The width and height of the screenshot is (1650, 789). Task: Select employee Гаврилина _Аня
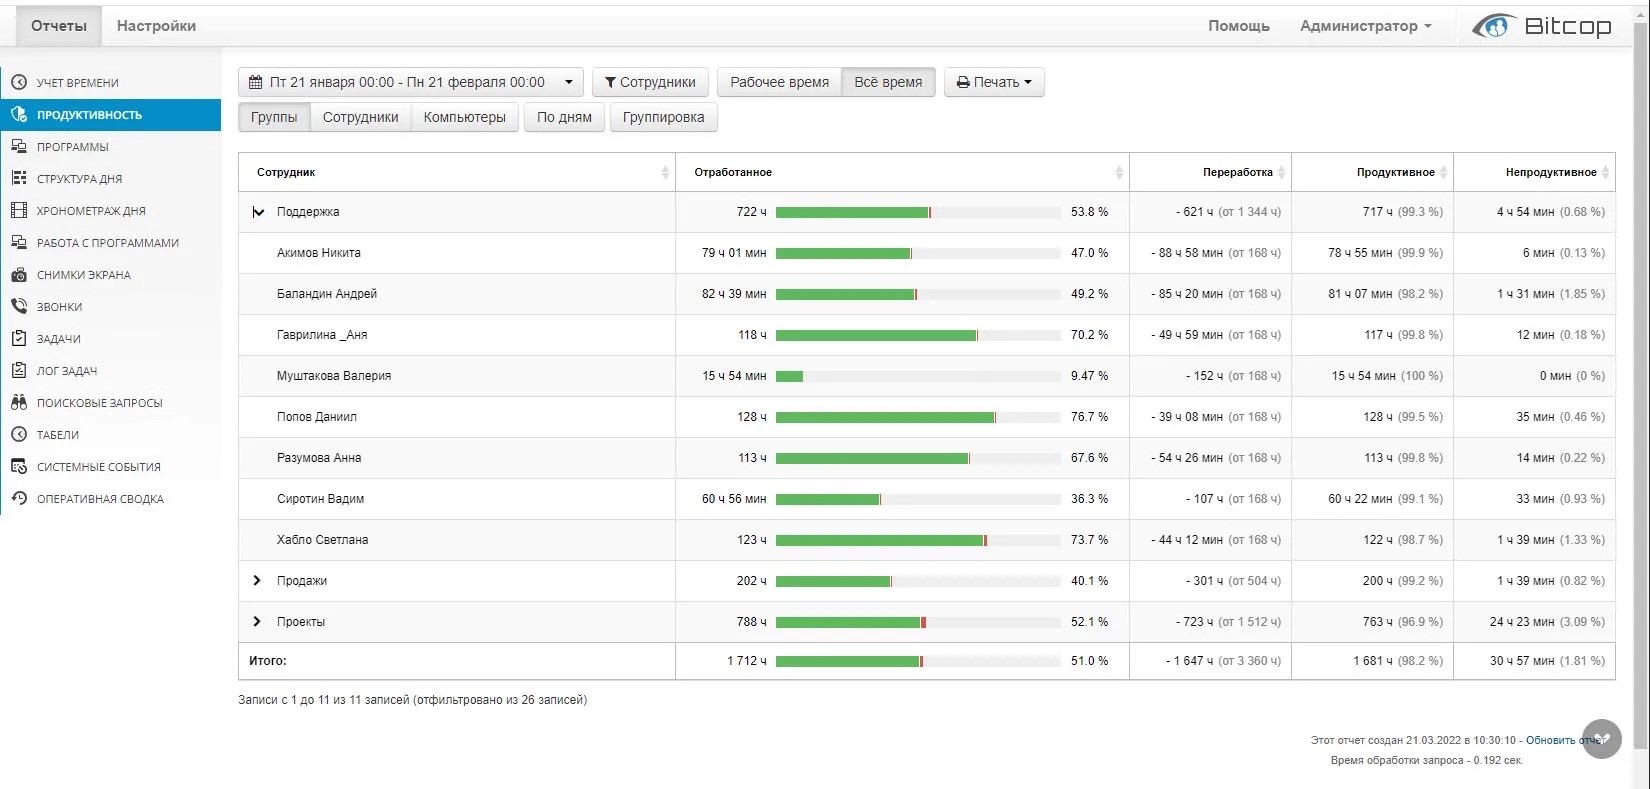pyautogui.click(x=322, y=335)
